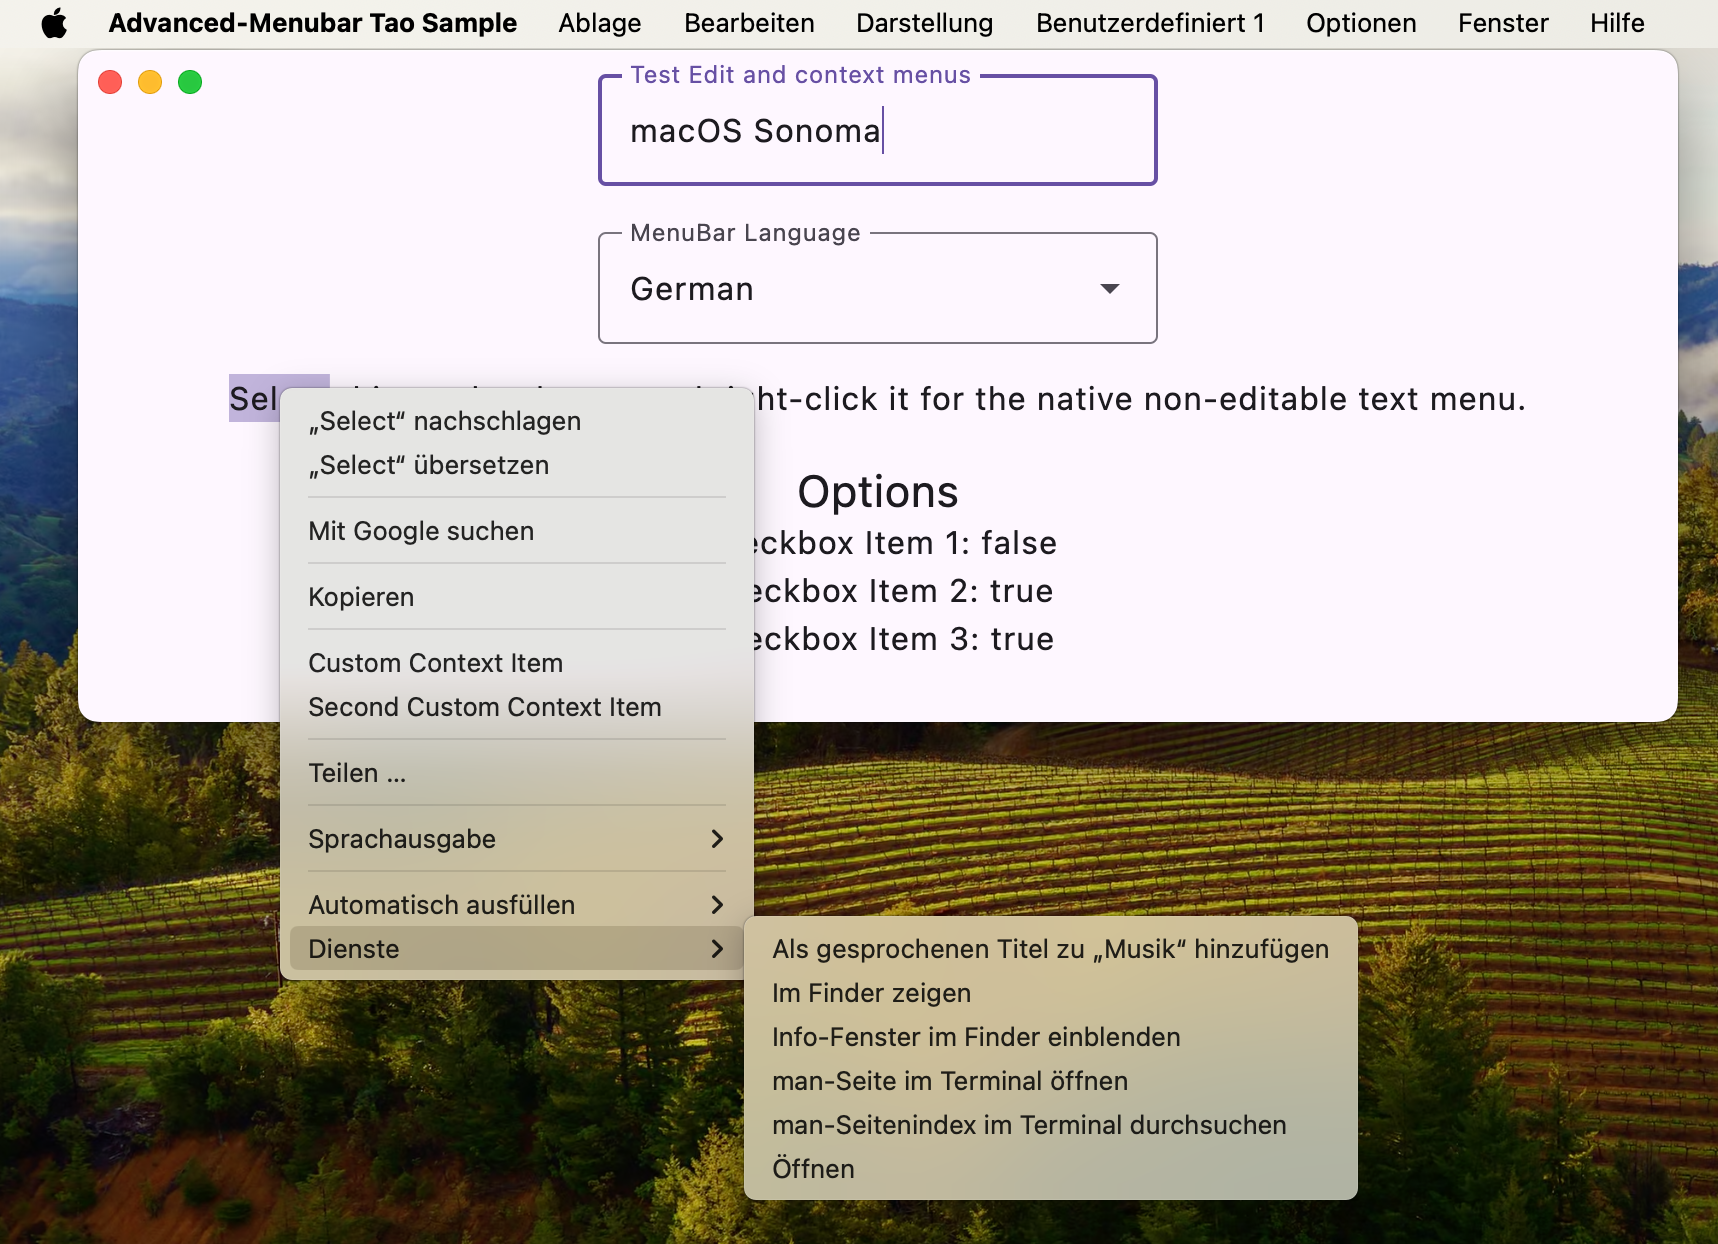Click the yellow minimize window button
Viewport: 1718px width, 1244px height.
pos(150,82)
